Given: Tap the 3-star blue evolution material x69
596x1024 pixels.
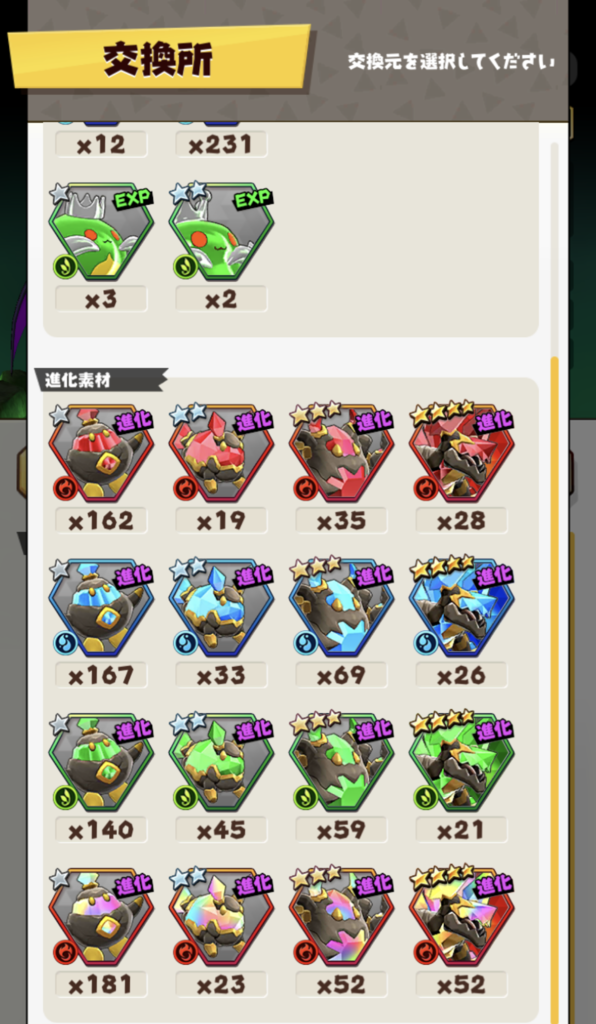Looking at the screenshot, I should [341, 608].
